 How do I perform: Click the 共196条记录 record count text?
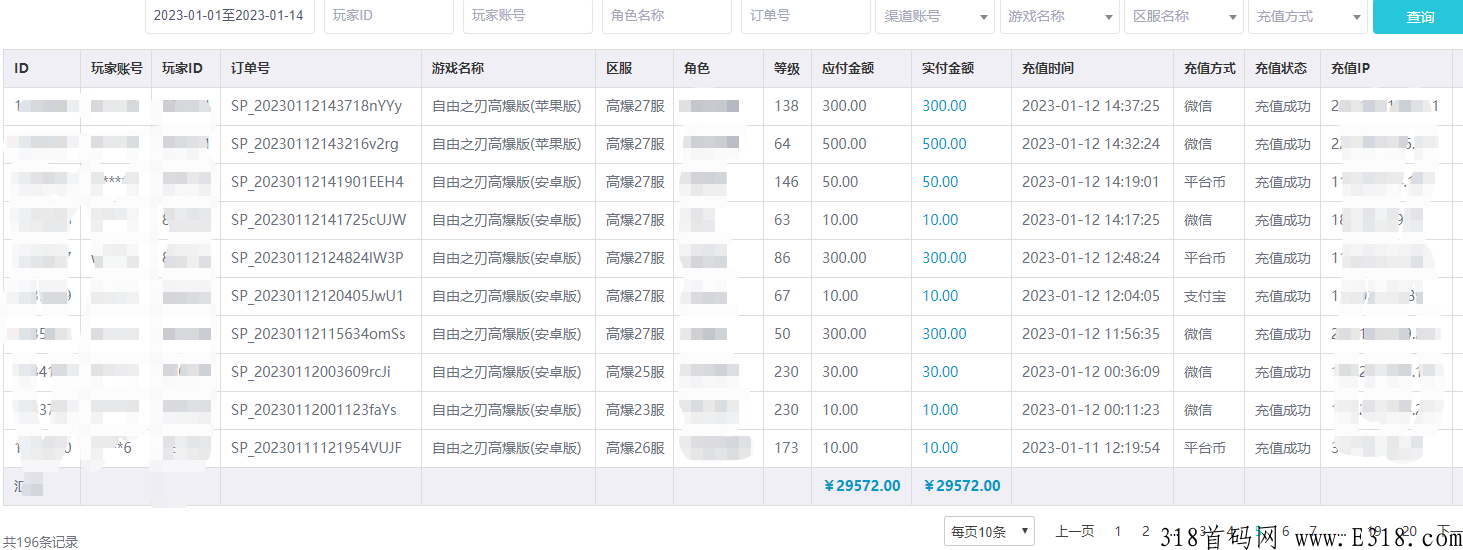tap(40, 542)
